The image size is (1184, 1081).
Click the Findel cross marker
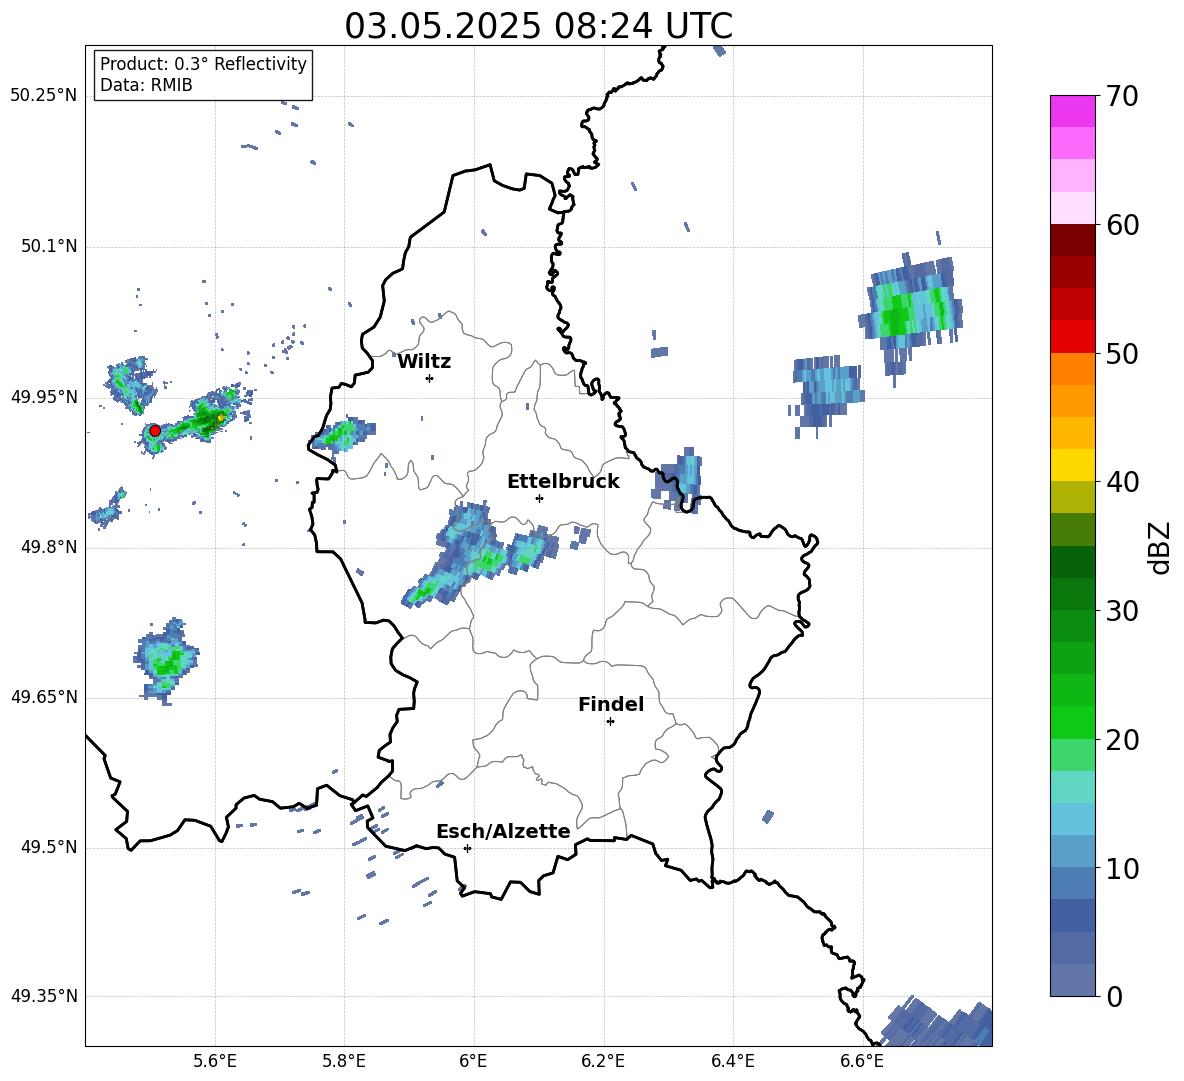click(610, 722)
